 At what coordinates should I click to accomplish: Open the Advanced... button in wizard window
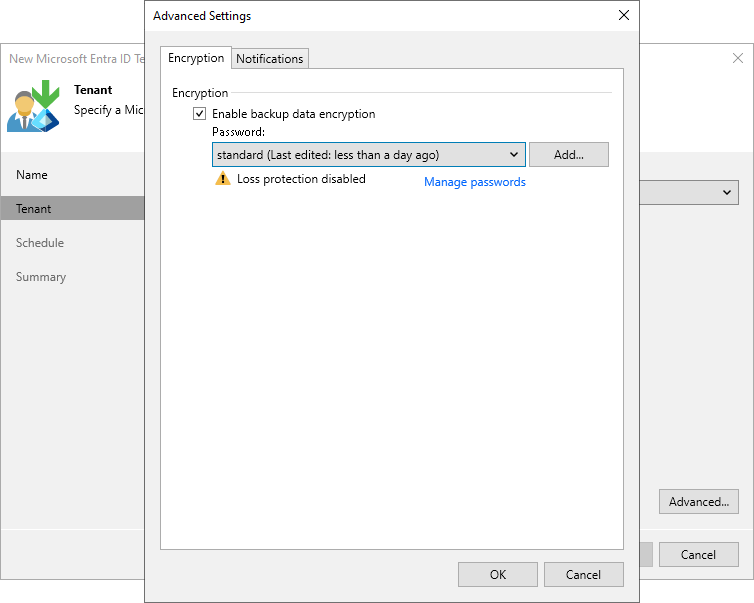699,502
